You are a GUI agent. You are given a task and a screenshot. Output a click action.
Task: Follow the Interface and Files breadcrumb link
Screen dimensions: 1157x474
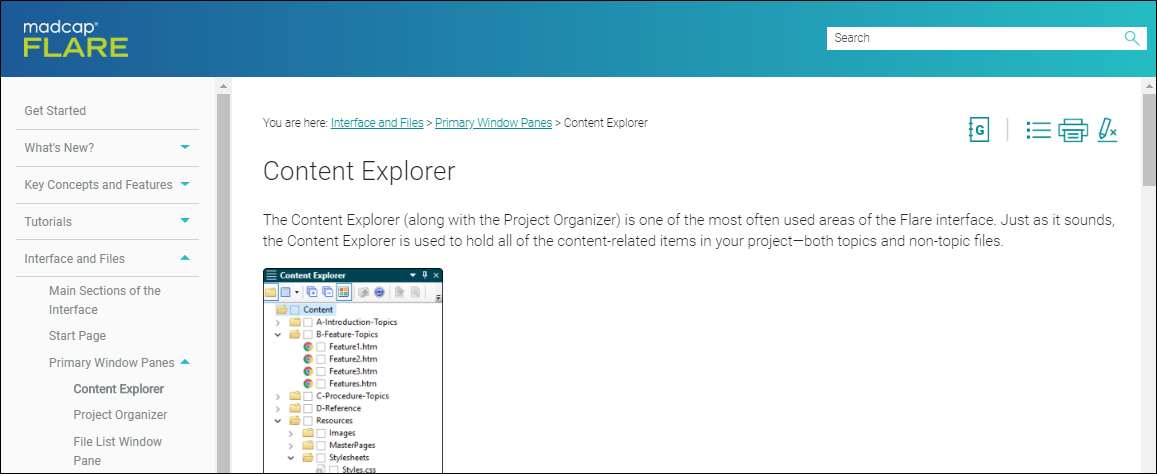click(377, 123)
